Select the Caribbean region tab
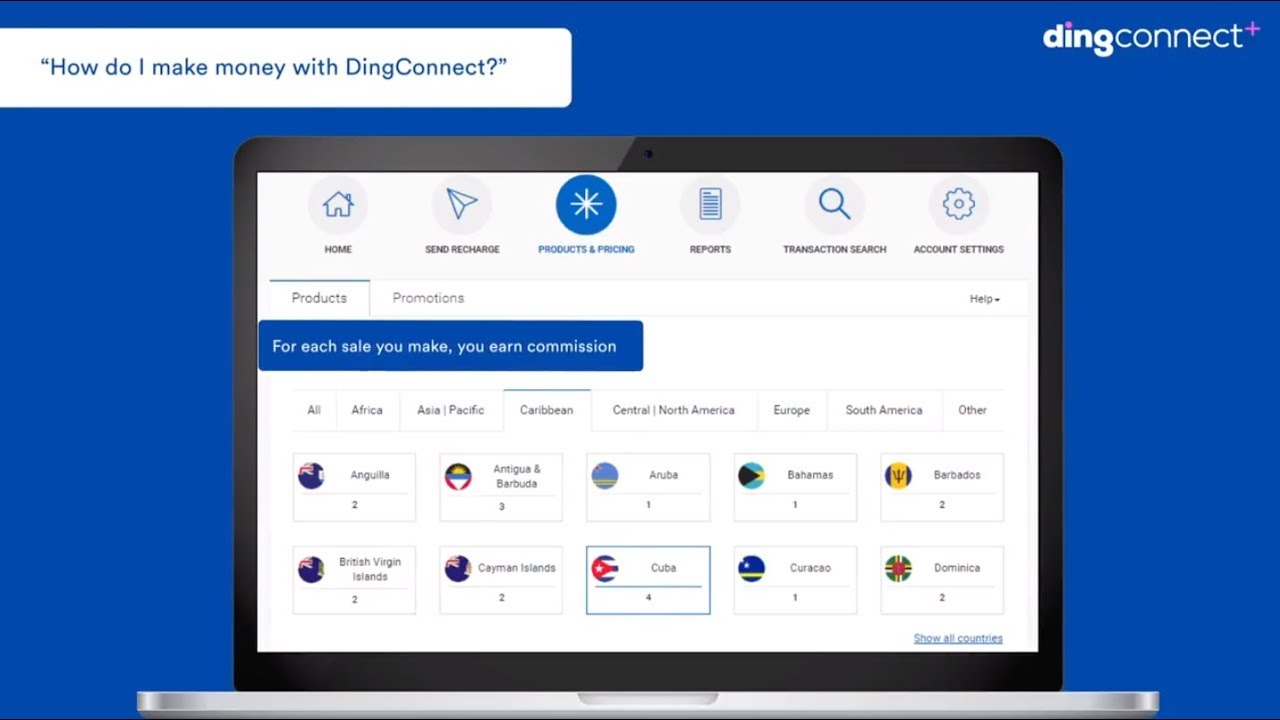 point(547,410)
